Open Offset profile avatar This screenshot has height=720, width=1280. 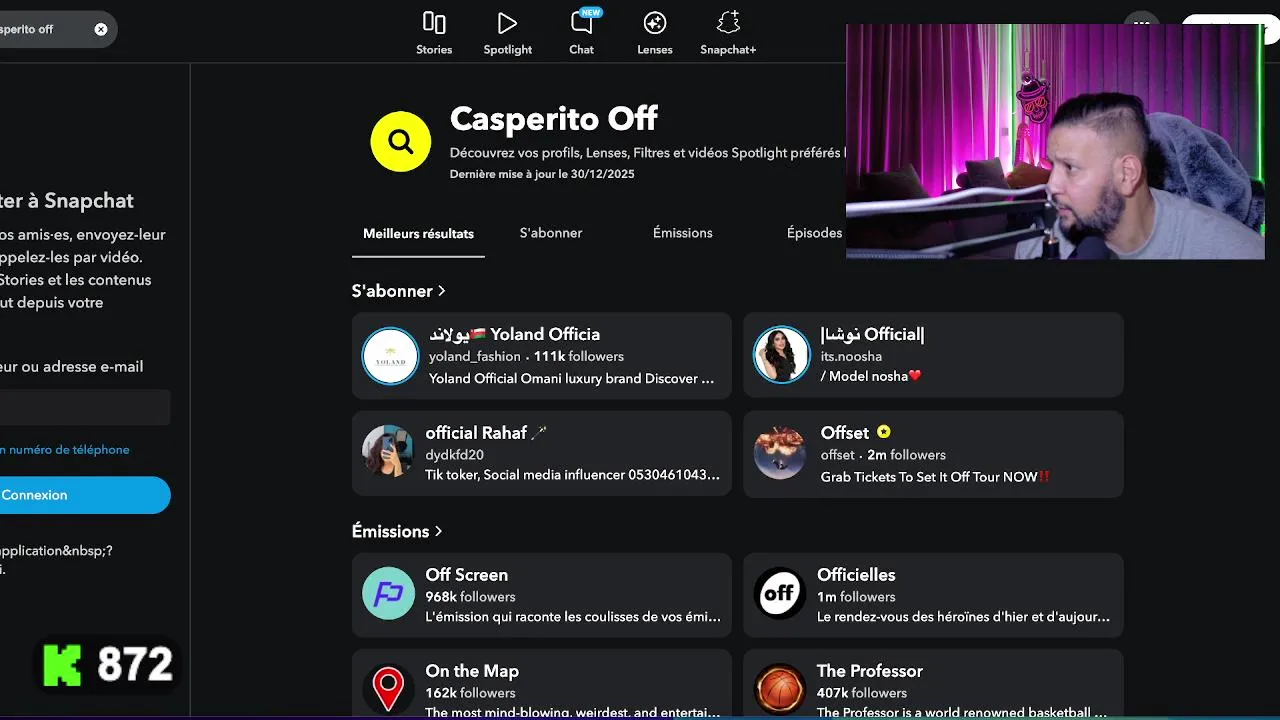coord(779,453)
